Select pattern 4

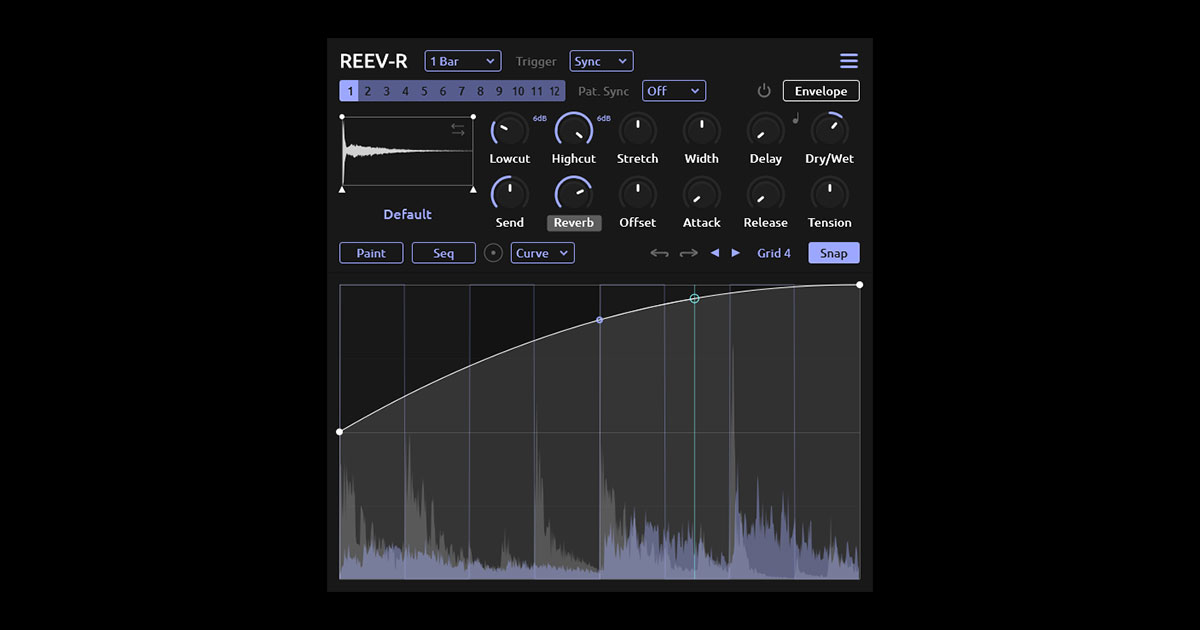pyautogui.click(x=405, y=91)
